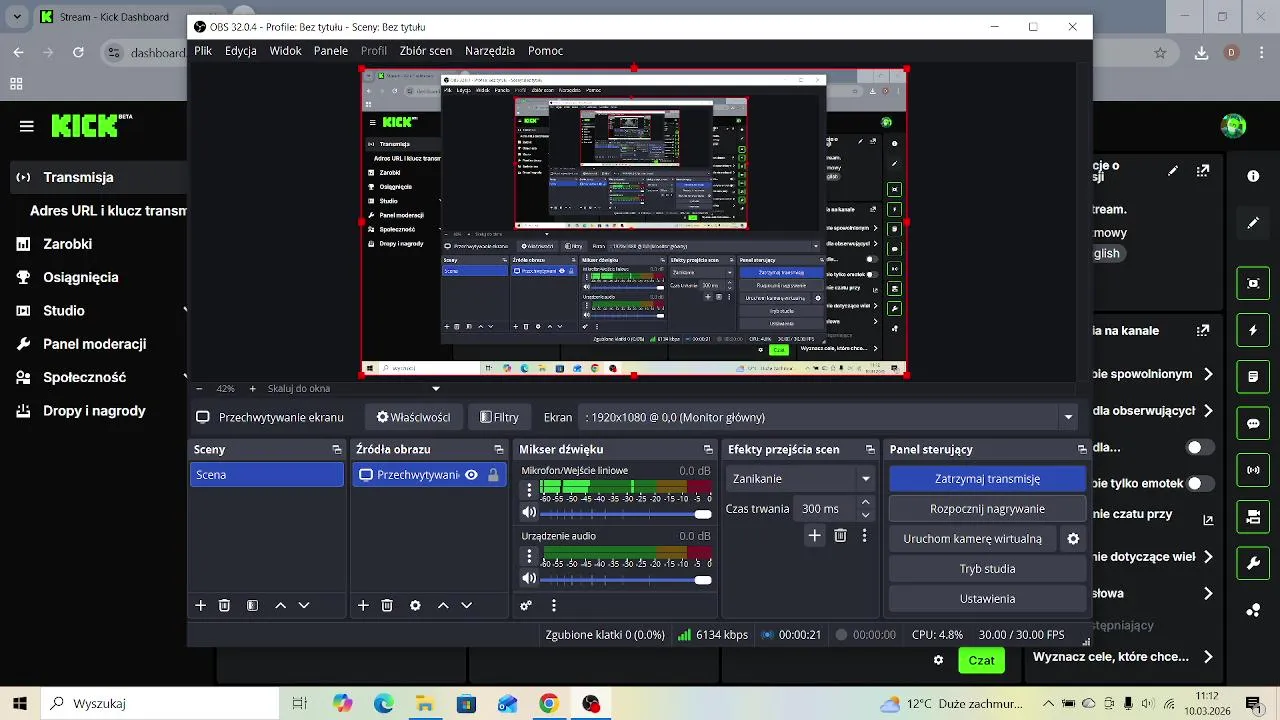Image resolution: width=1280 pixels, height=720 pixels.
Task: Remove scene transition with trash icon
Action: click(840, 535)
